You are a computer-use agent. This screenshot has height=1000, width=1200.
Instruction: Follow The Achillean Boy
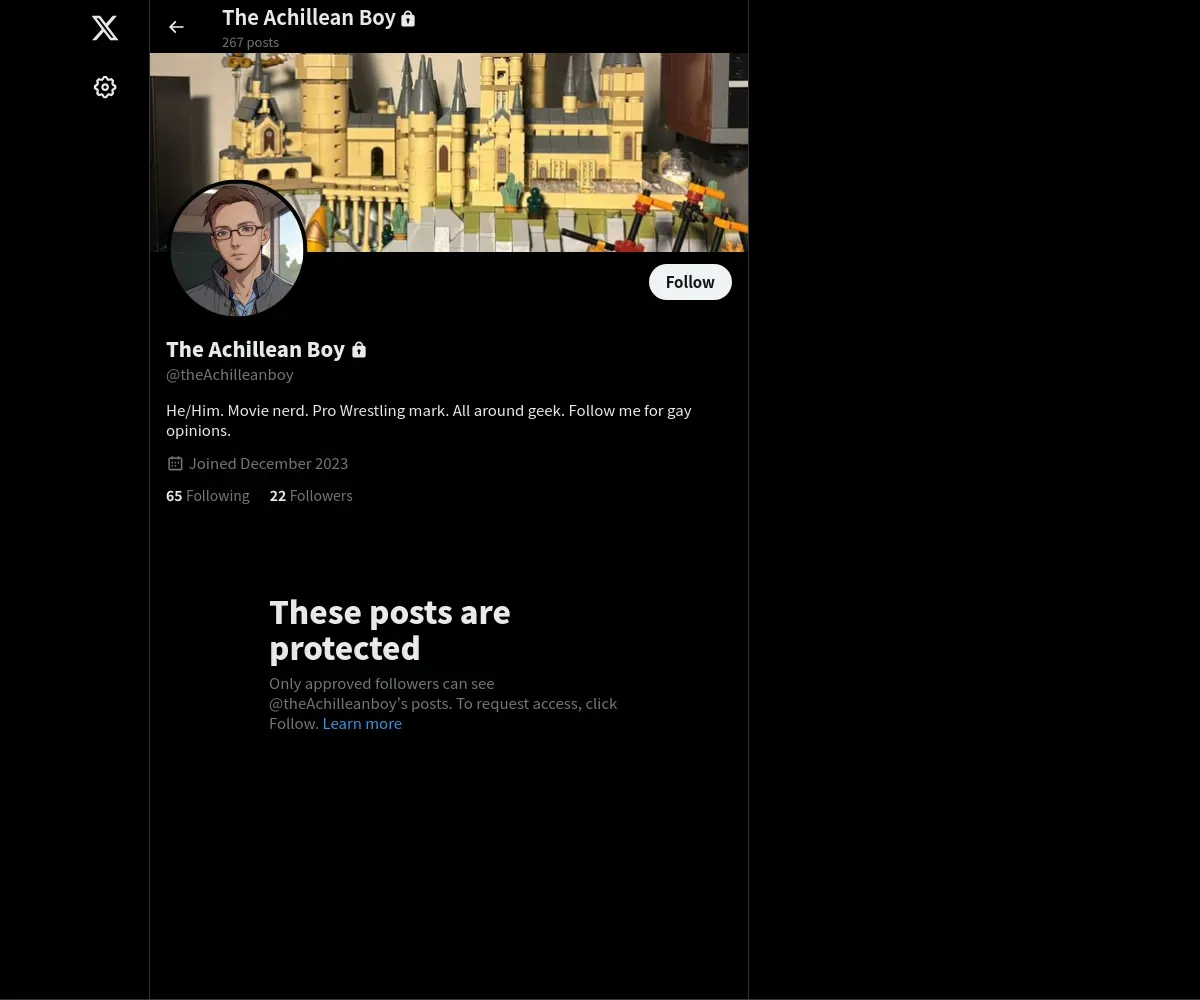[690, 282]
